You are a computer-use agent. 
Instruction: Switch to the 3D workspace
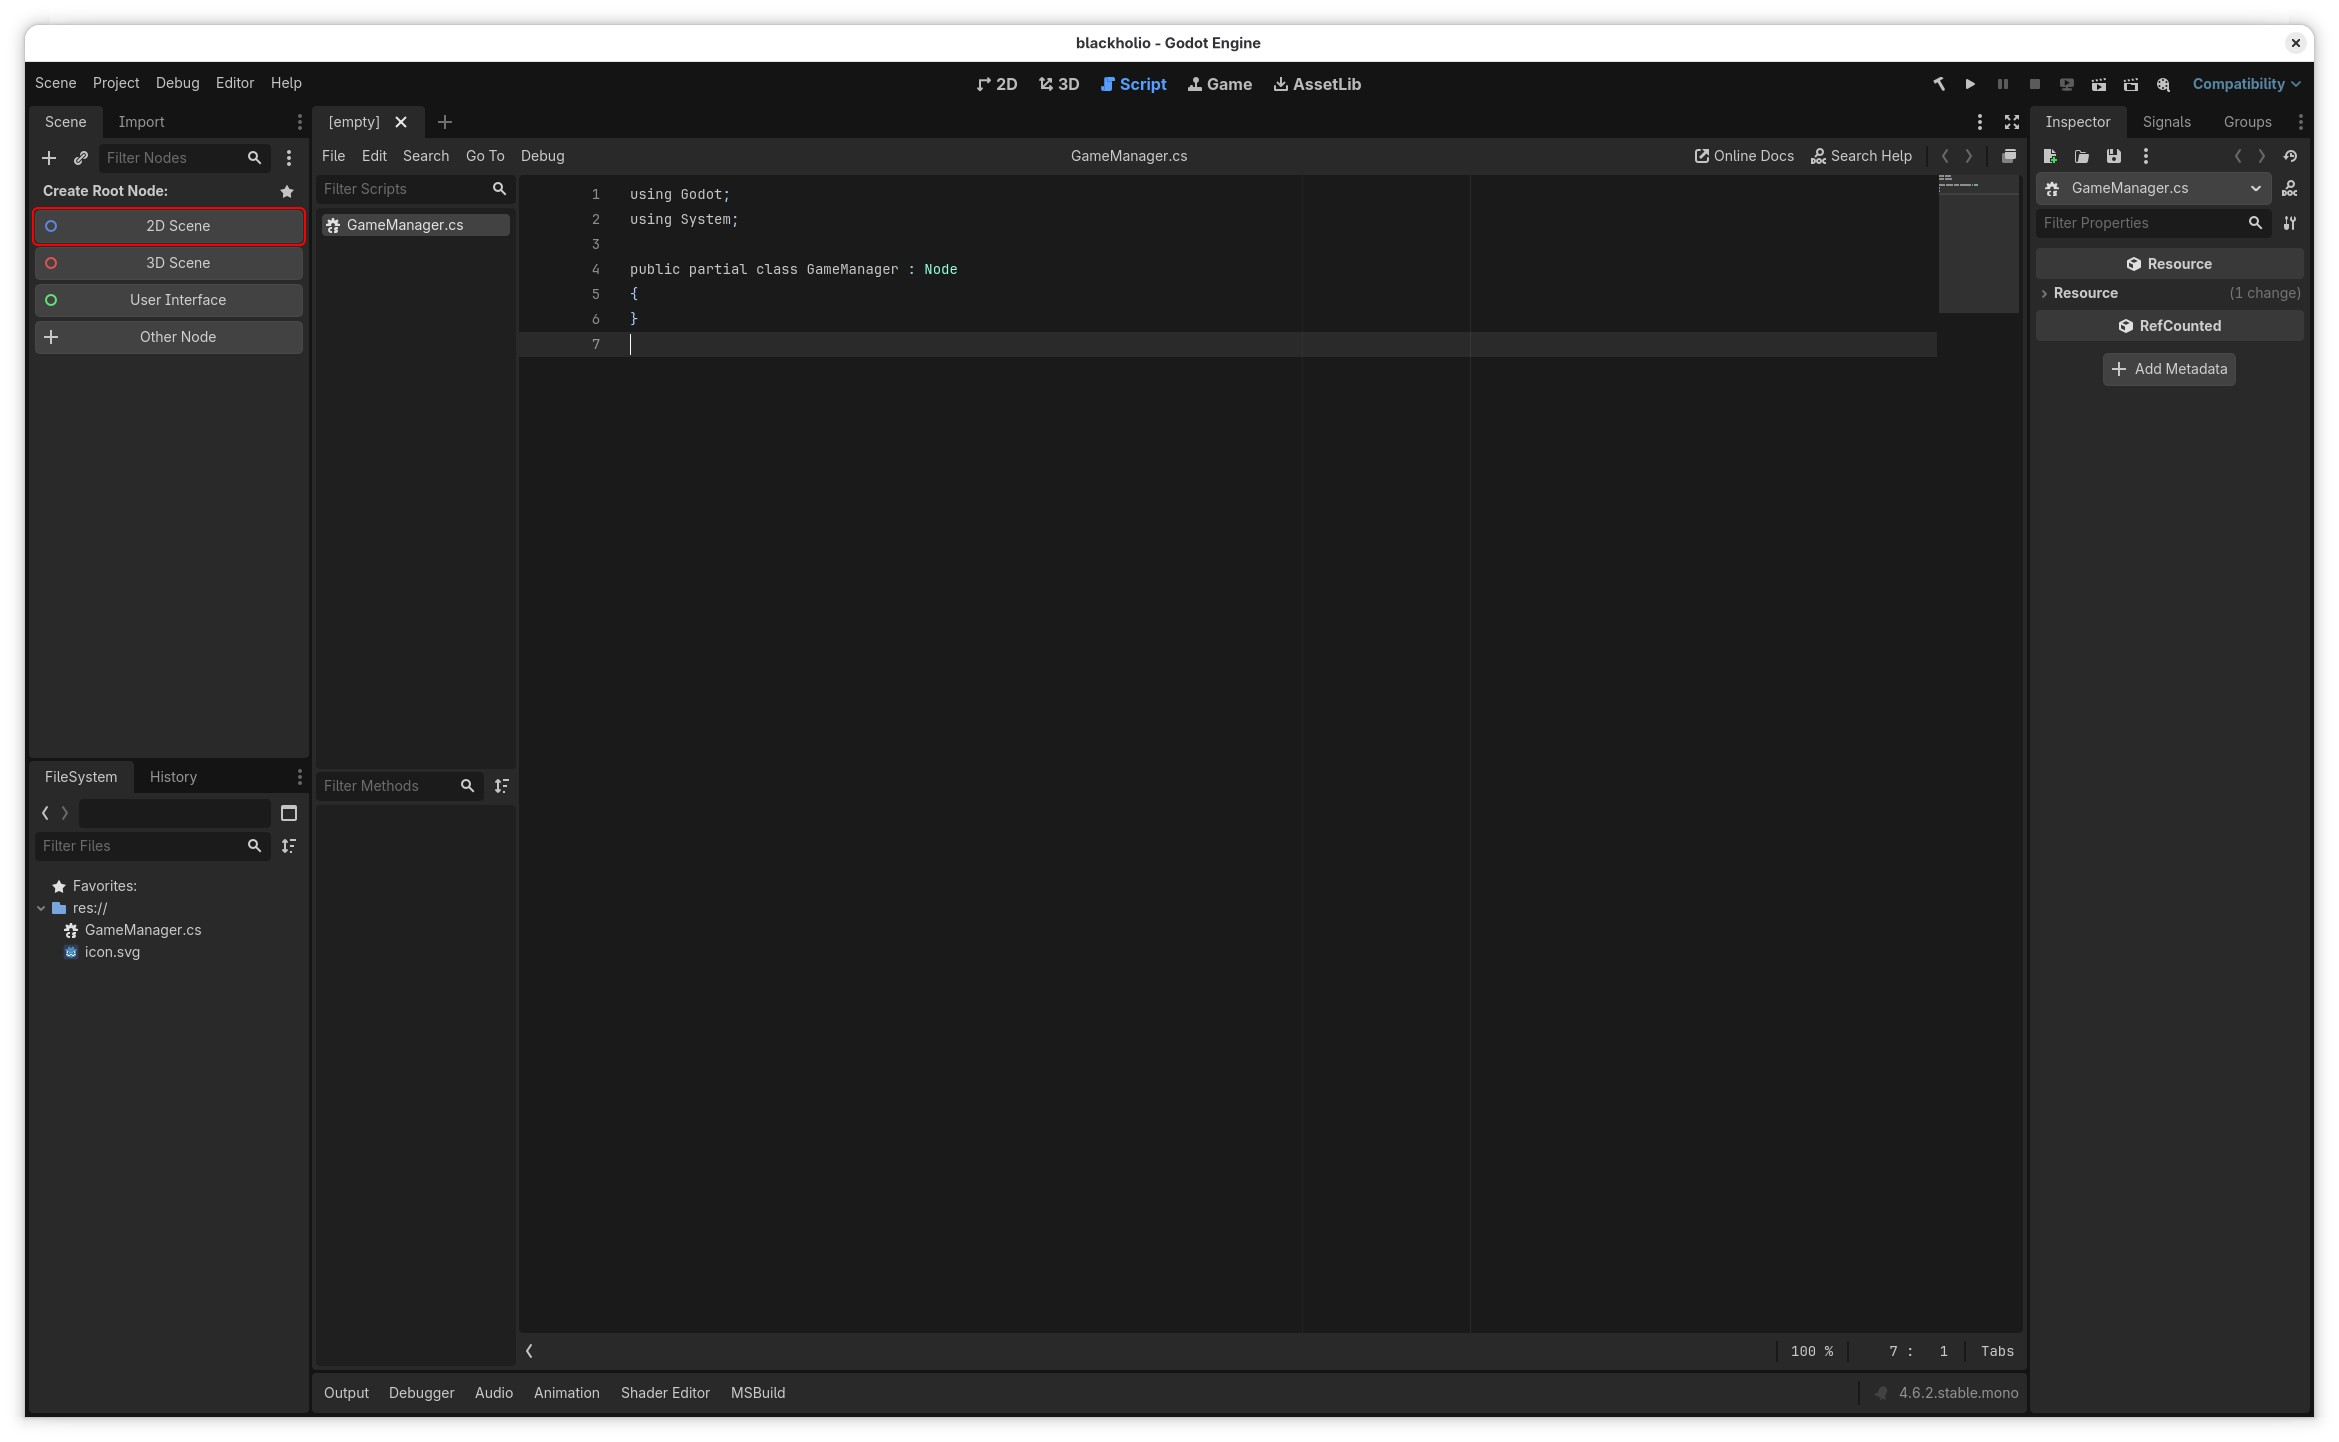(x=1058, y=84)
